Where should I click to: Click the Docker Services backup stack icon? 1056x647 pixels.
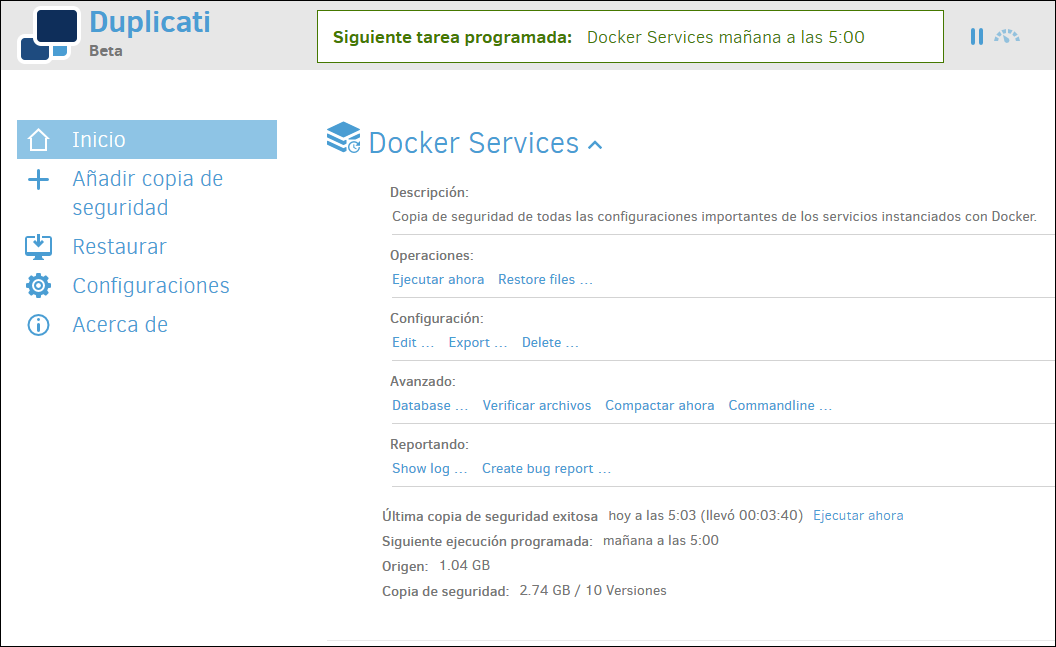click(x=343, y=138)
